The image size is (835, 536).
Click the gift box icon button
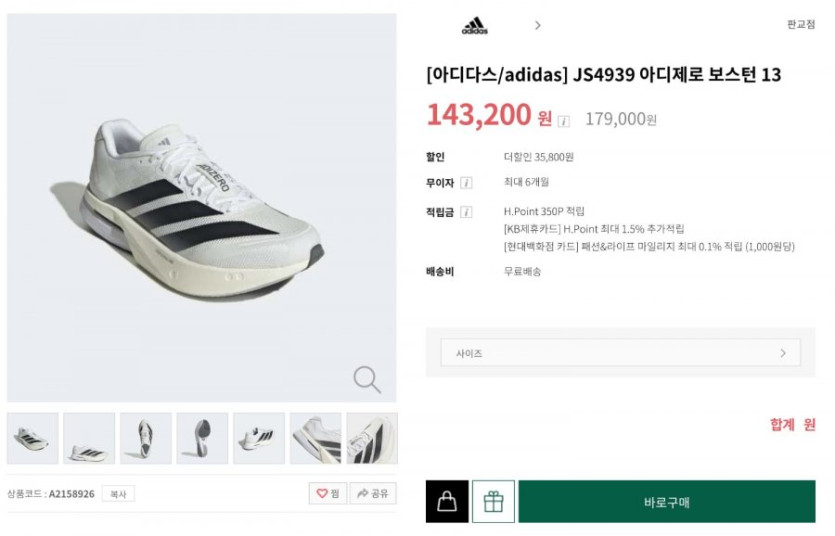point(493,502)
